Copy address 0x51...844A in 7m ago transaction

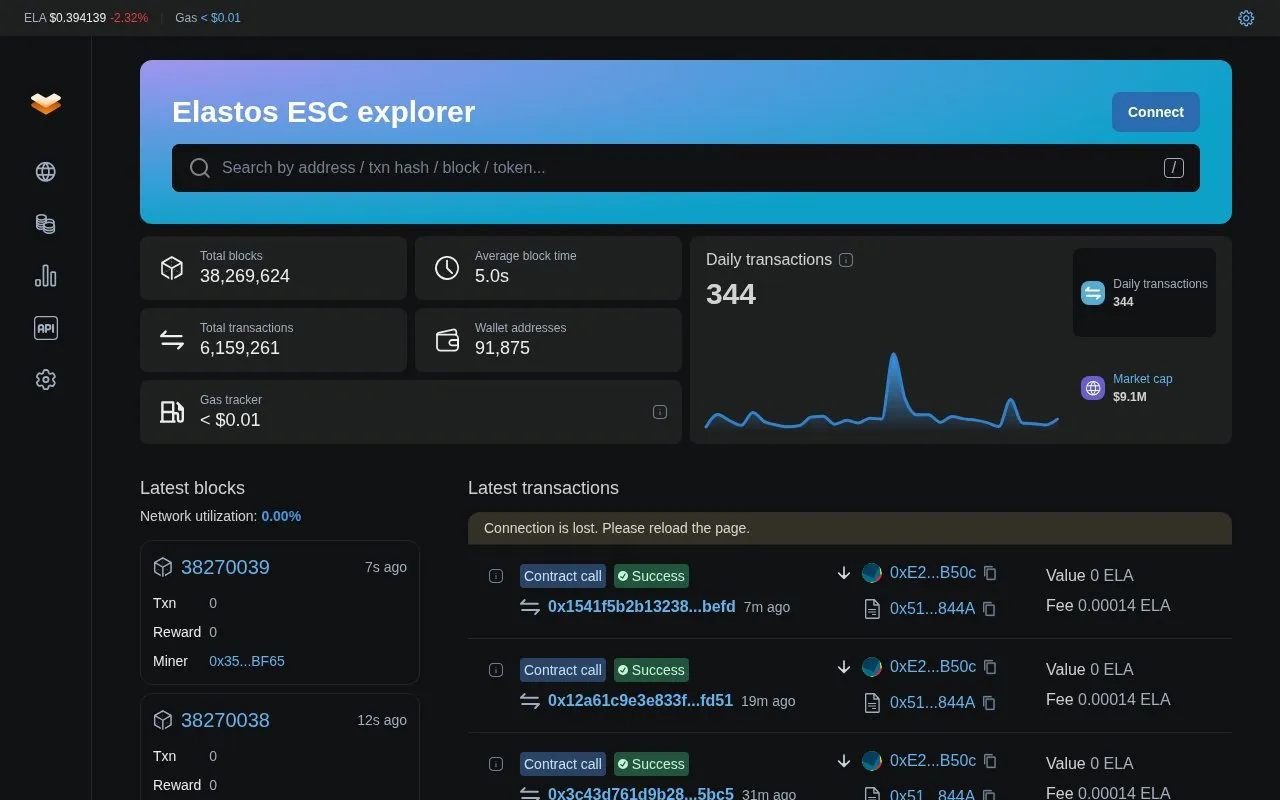[x=989, y=608]
